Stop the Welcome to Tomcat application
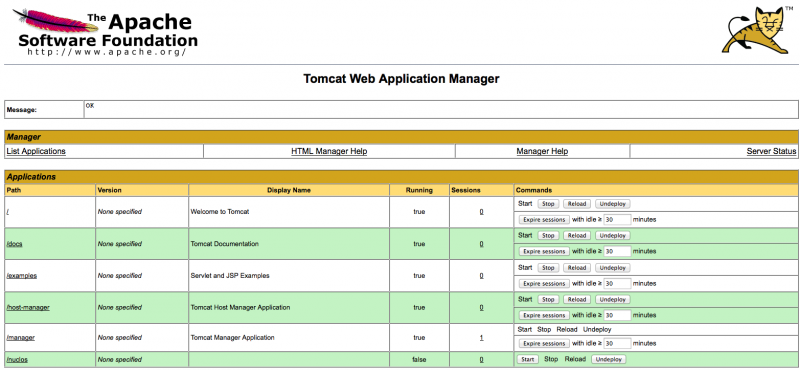This screenshot has width=800, height=370. 548,204
